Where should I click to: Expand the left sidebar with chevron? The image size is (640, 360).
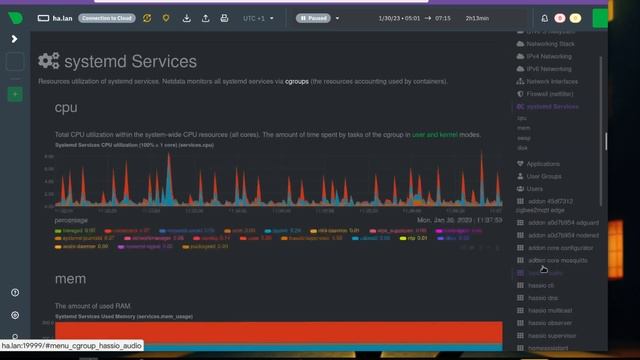pyautogui.click(x=14, y=39)
